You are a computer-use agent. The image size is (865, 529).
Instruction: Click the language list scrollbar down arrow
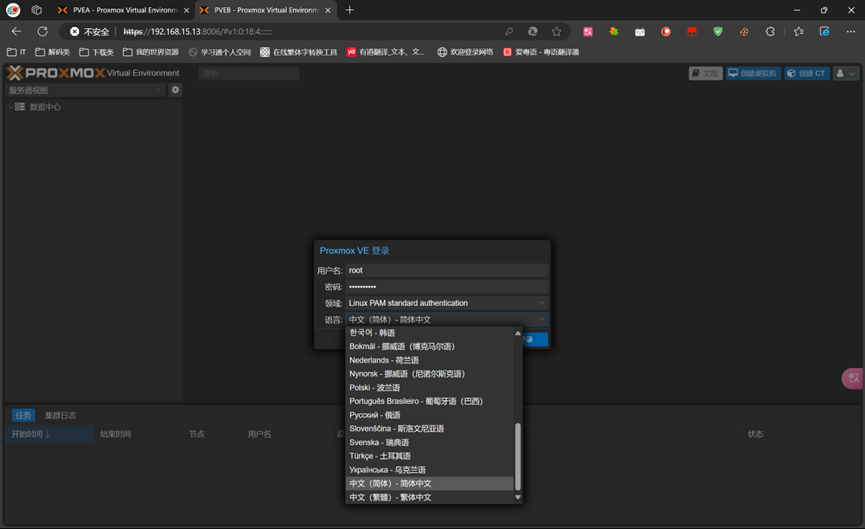[517, 498]
